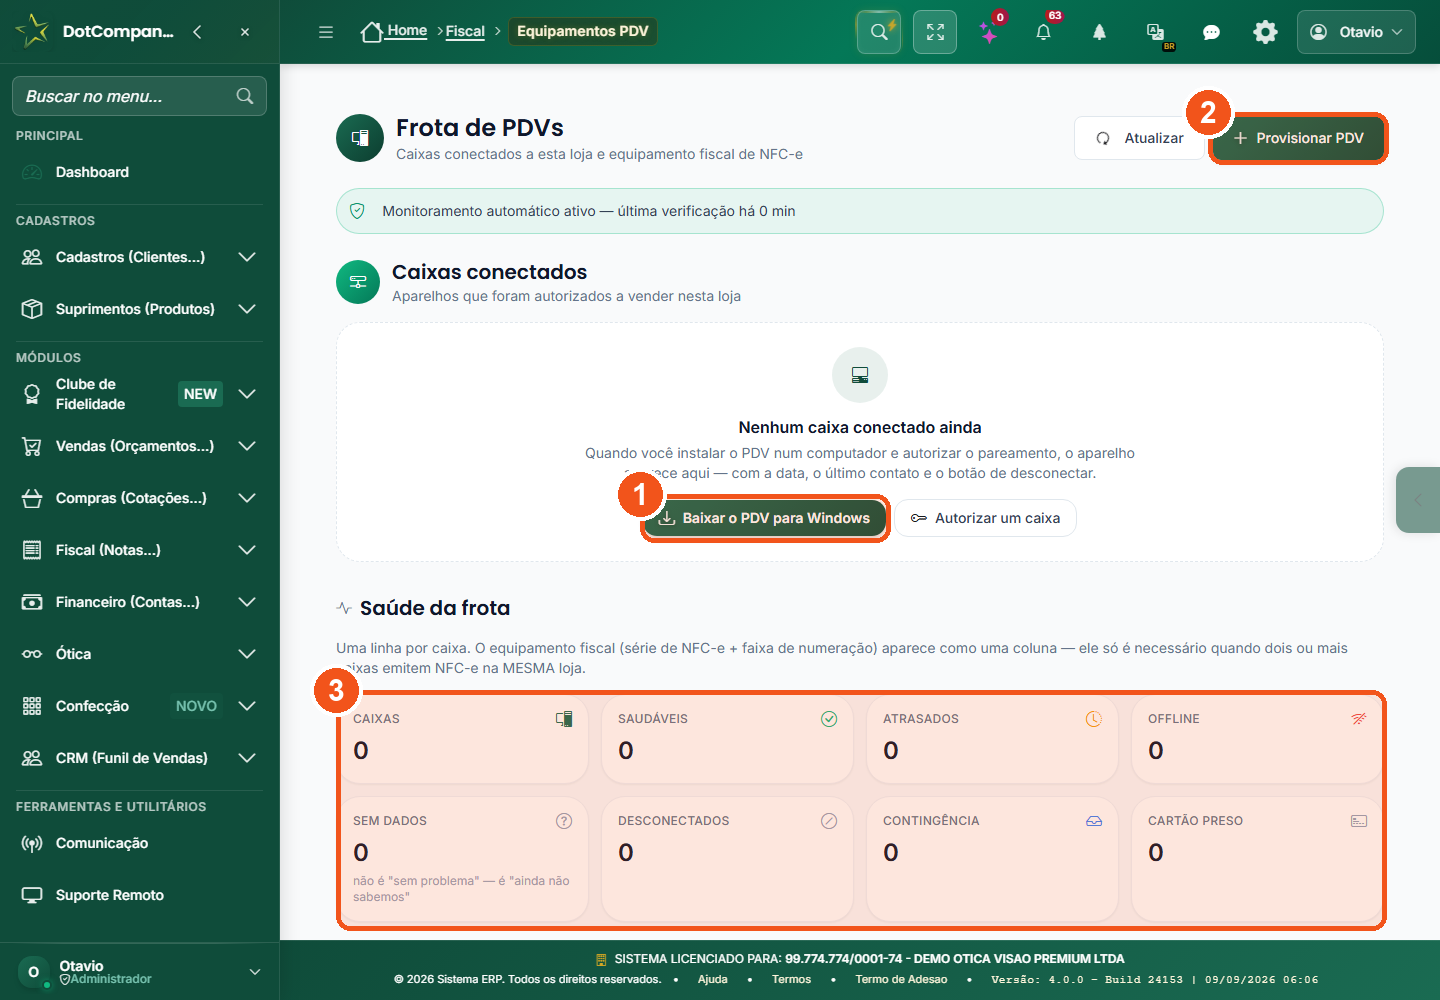
Task: Click the Atualizar button
Action: tap(1139, 138)
